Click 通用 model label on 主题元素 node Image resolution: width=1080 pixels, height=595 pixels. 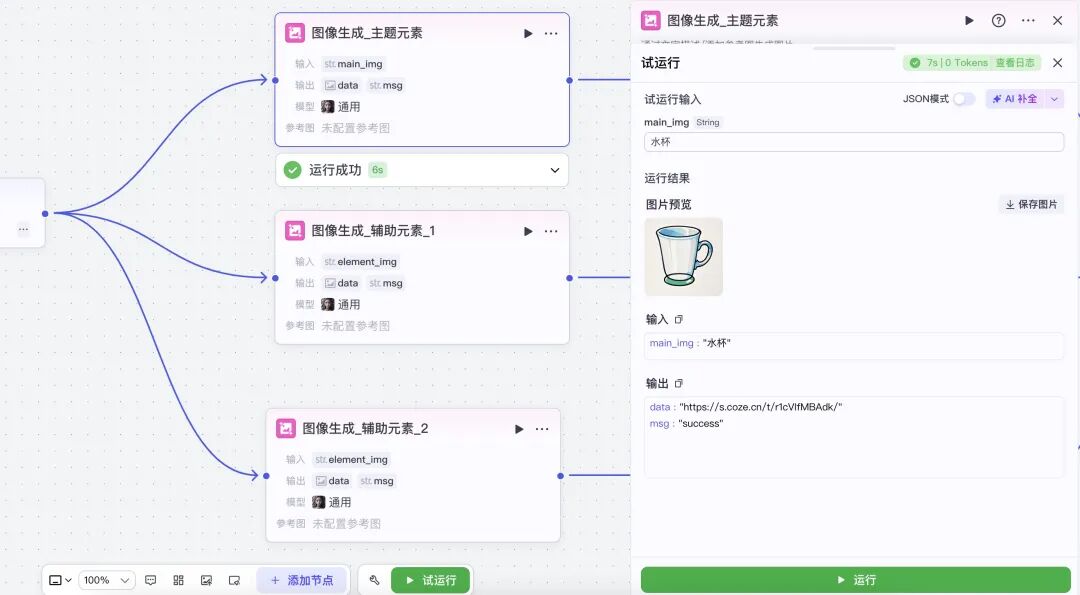[x=349, y=107]
